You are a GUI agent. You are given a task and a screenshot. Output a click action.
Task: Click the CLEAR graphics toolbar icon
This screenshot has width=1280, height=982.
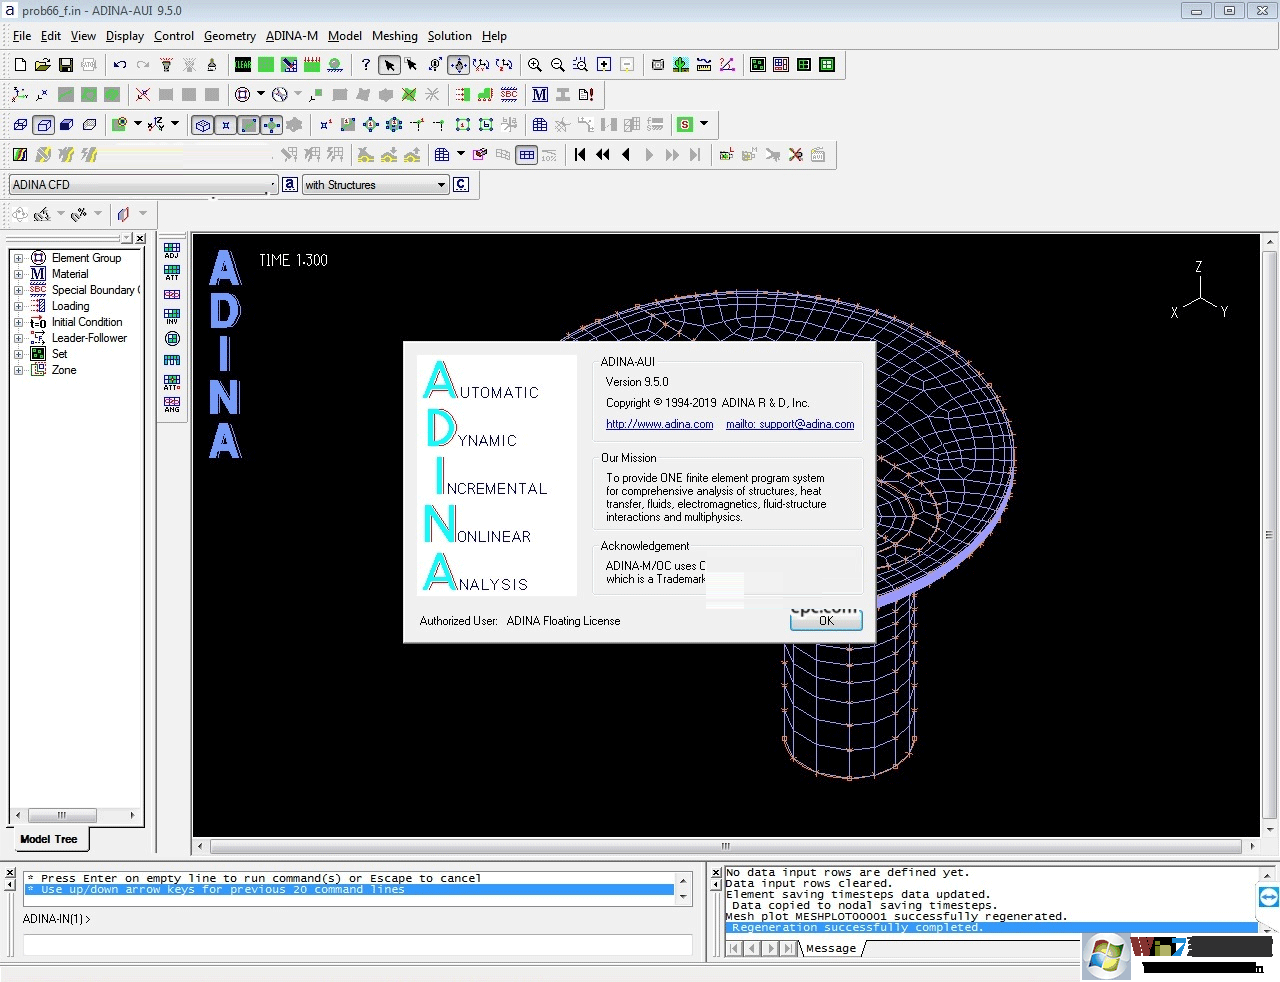pyautogui.click(x=241, y=65)
